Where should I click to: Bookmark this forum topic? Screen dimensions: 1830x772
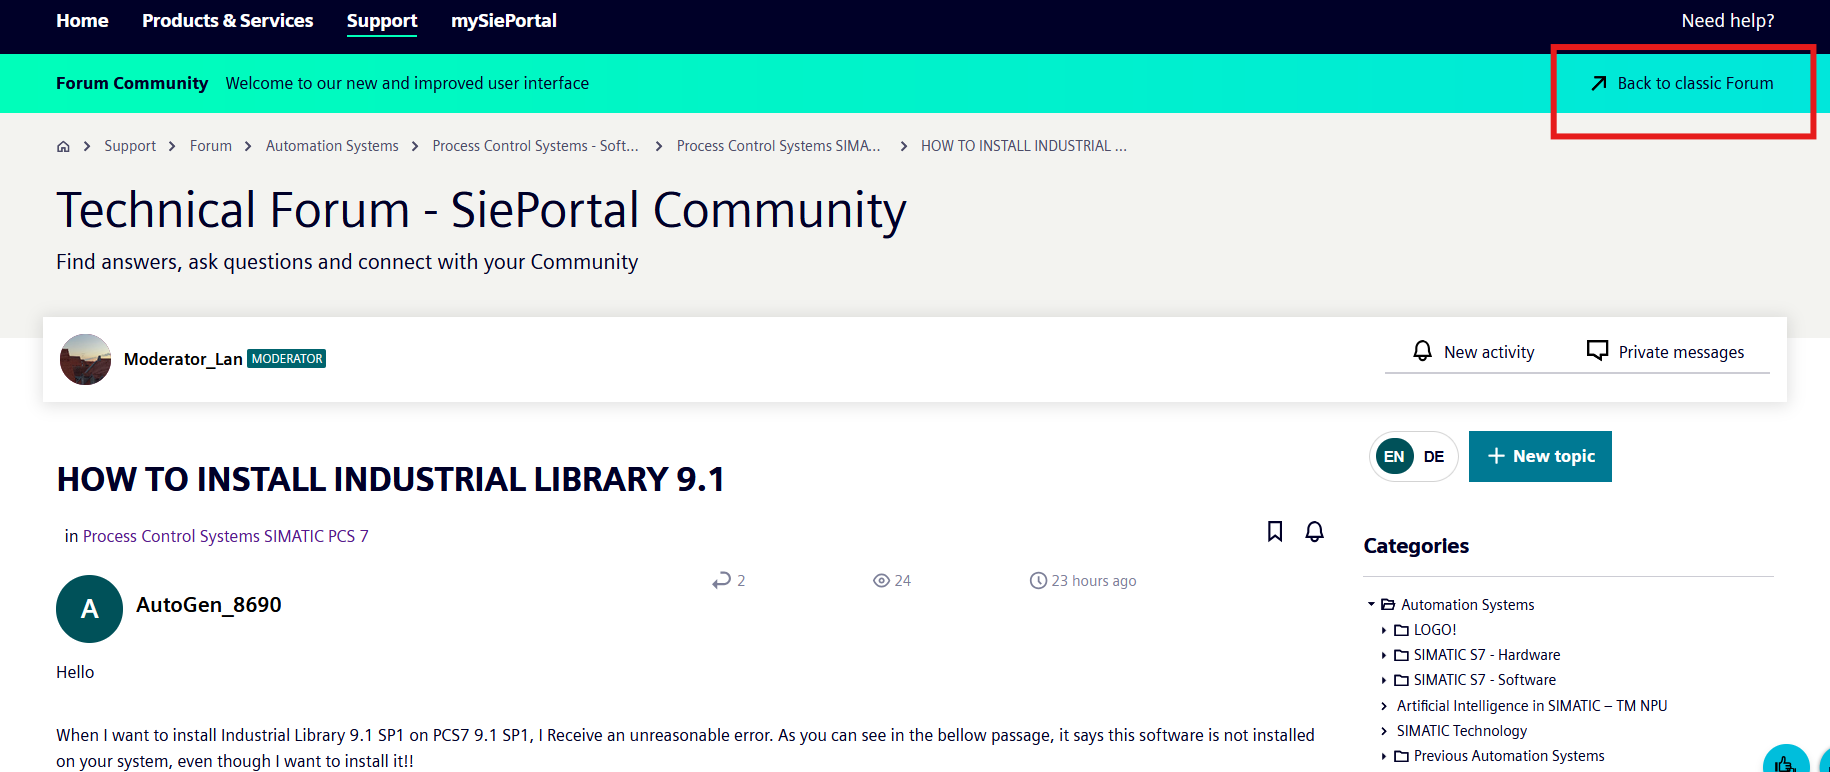point(1275,531)
